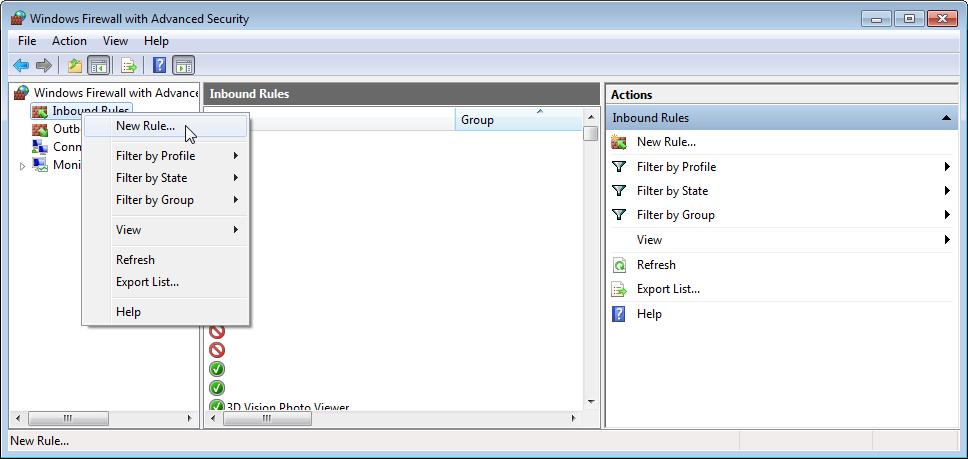
Task: Open Filter by Profile submenu in context menu
Action: coord(165,156)
